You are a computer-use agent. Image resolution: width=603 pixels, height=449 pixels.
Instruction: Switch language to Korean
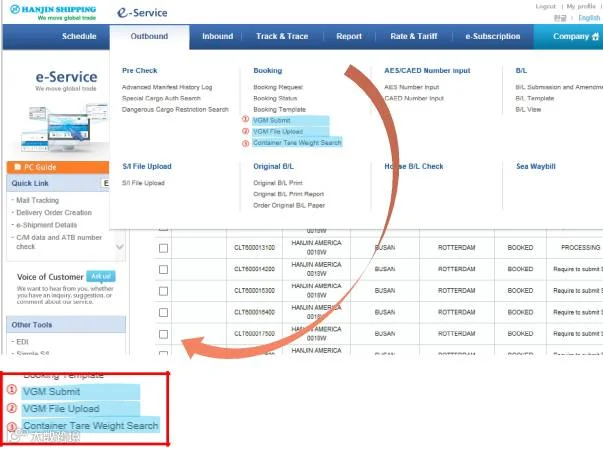560,18
